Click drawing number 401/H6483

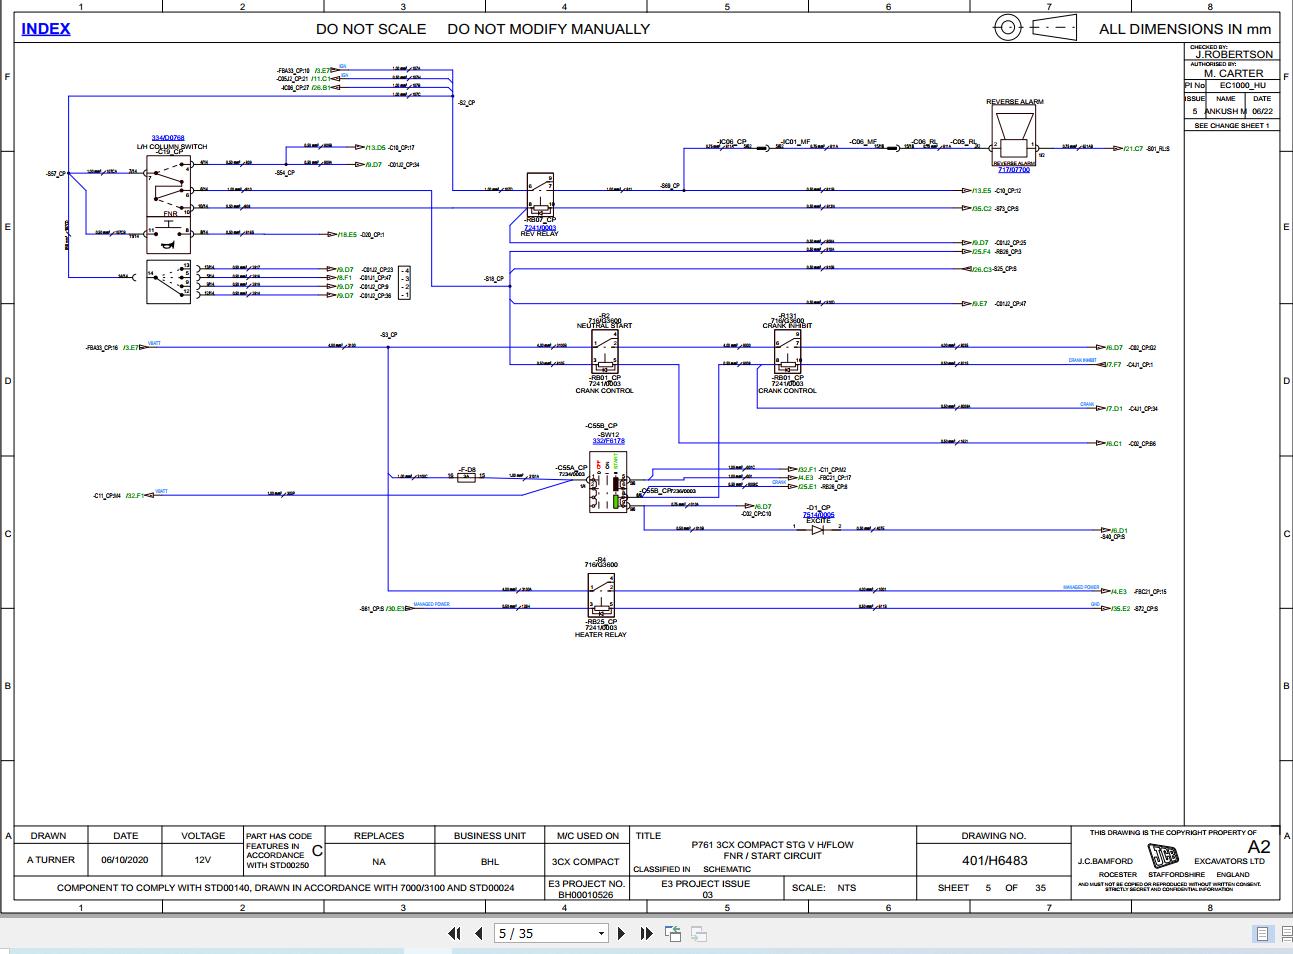[994, 860]
